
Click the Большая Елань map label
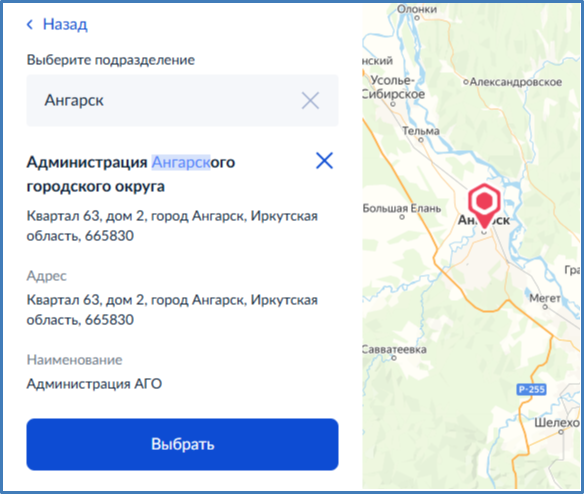pos(402,208)
